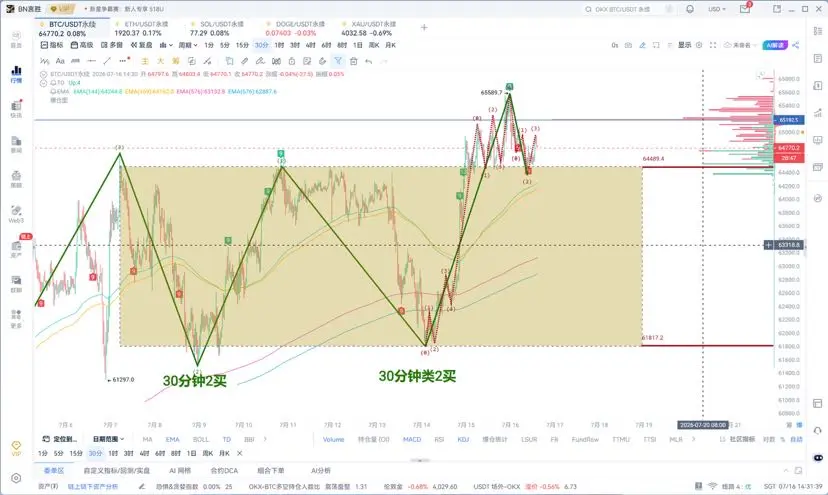This screenshot has height=495, width=828.
Task: Select the horizontal line drawing tool
Action: [91, 61]
